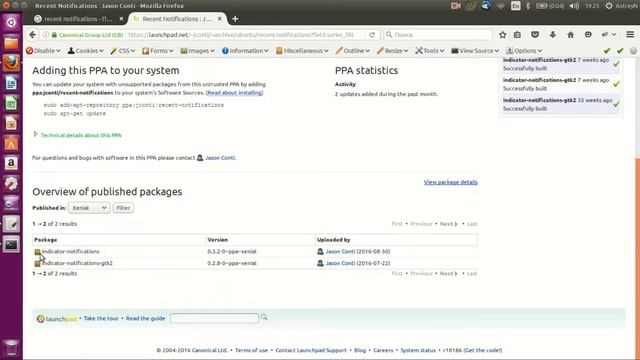Close the first 'recent notifications' tab
The image size is (640, 360).
click(x=121, y=19)
